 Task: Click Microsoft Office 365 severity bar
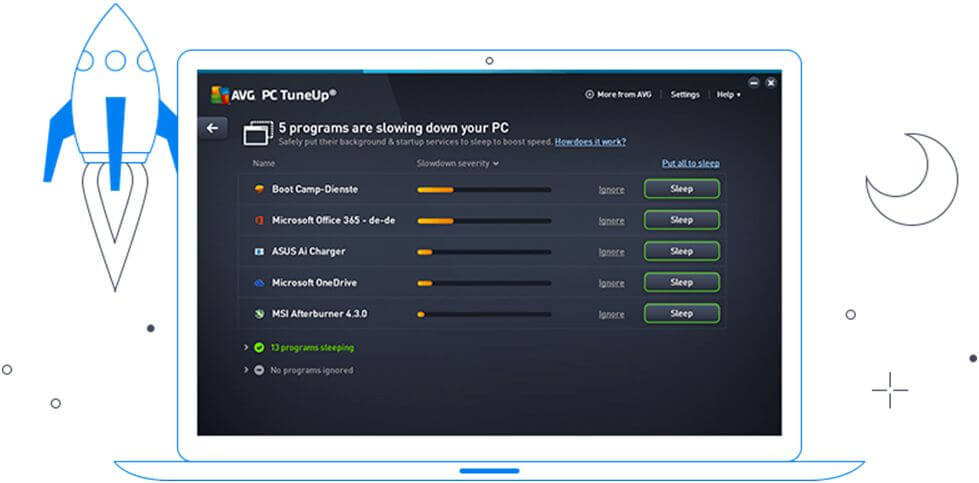pyautogui.click(x=484, y=220)
